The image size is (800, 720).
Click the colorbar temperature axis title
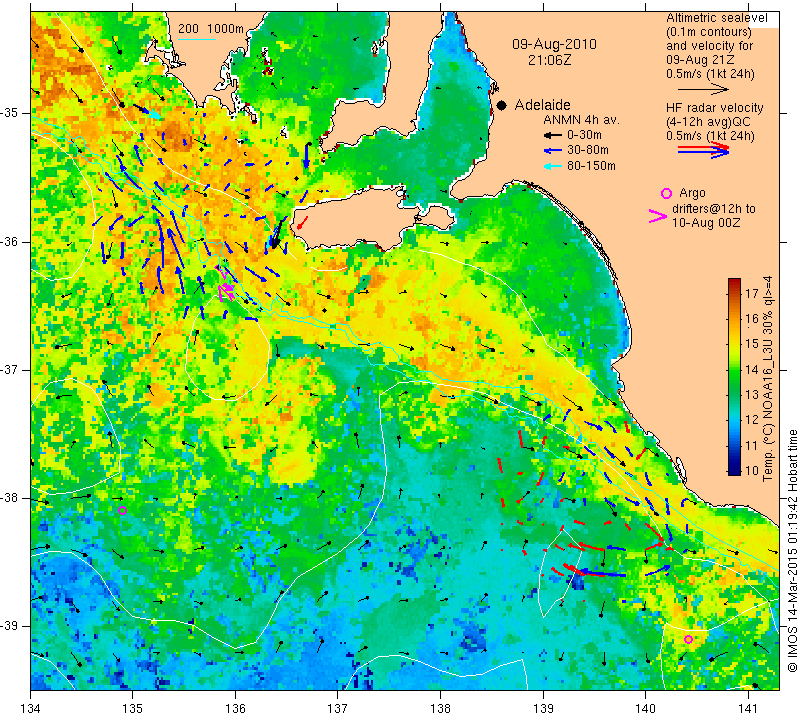[767, 378]
